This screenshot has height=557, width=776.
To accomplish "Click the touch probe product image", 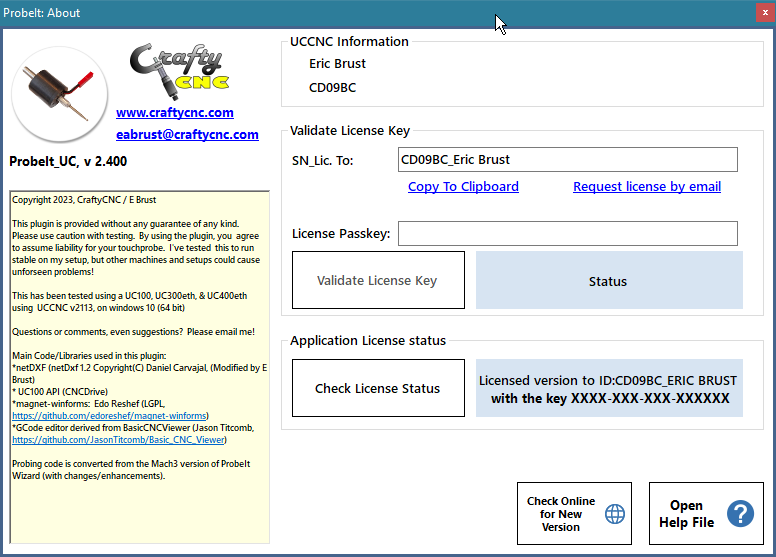I will pyautogui.click(x=59, y=94).
